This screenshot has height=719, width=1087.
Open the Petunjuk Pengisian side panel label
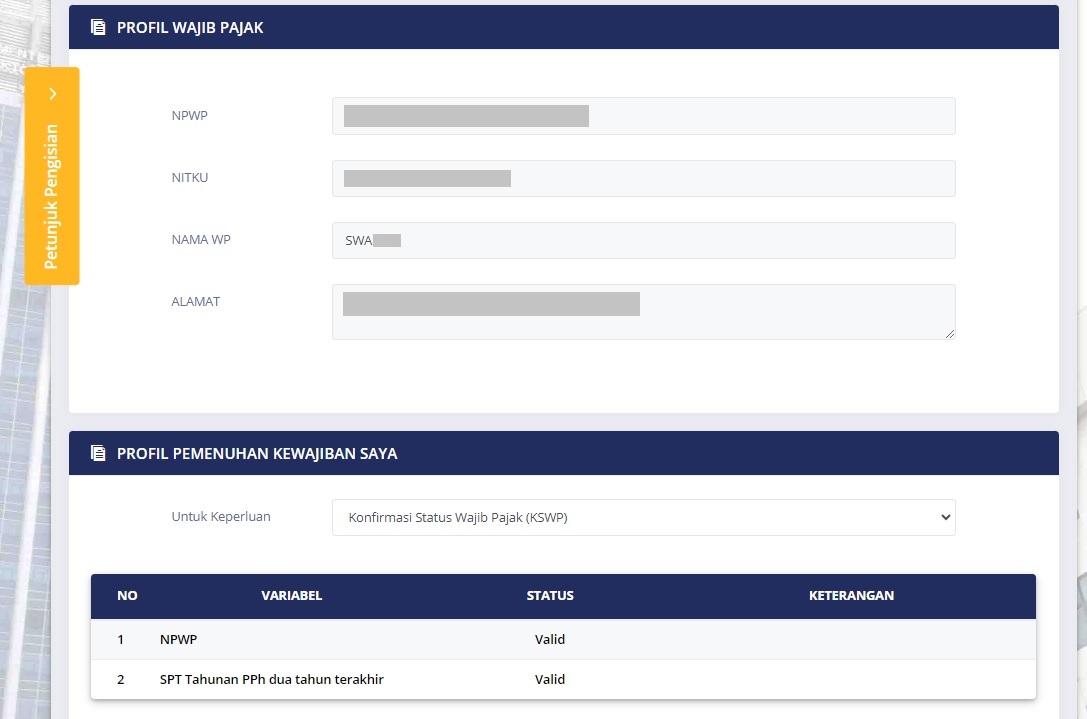52,196
